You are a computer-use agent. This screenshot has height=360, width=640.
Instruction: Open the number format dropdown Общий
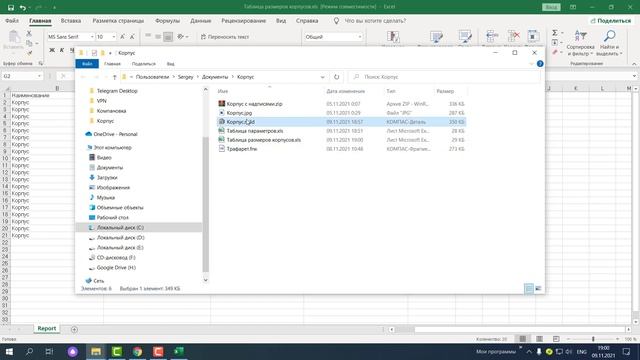tap(360, 37)
